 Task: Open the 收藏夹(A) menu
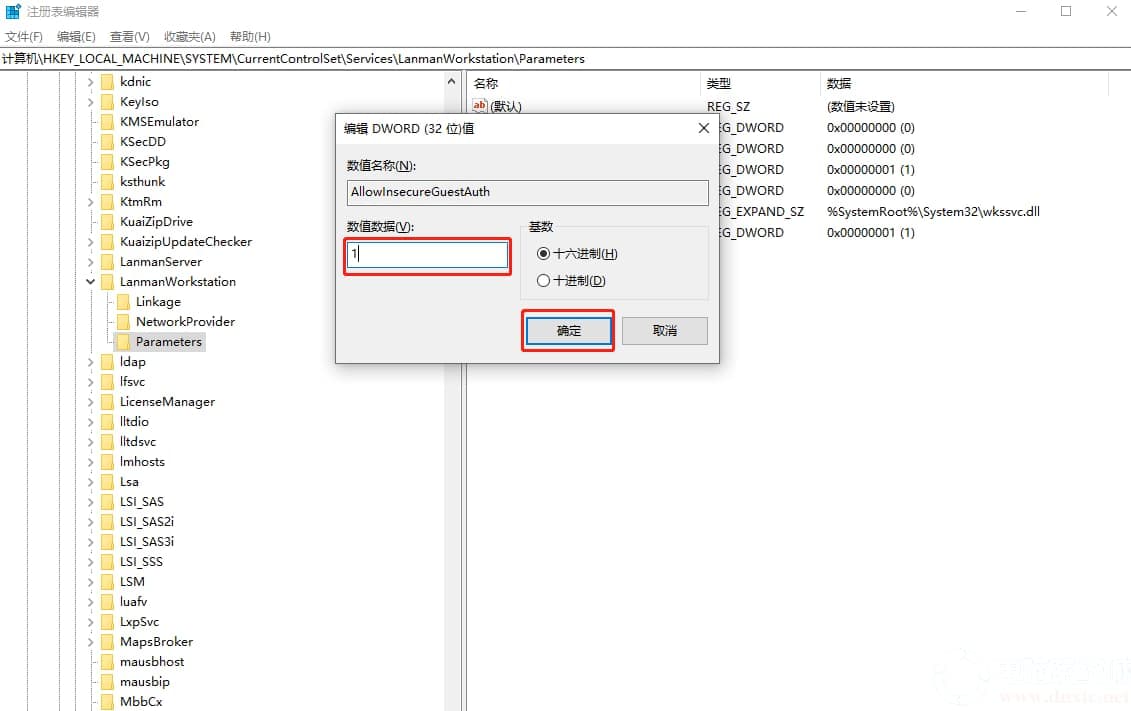[190, 37]
